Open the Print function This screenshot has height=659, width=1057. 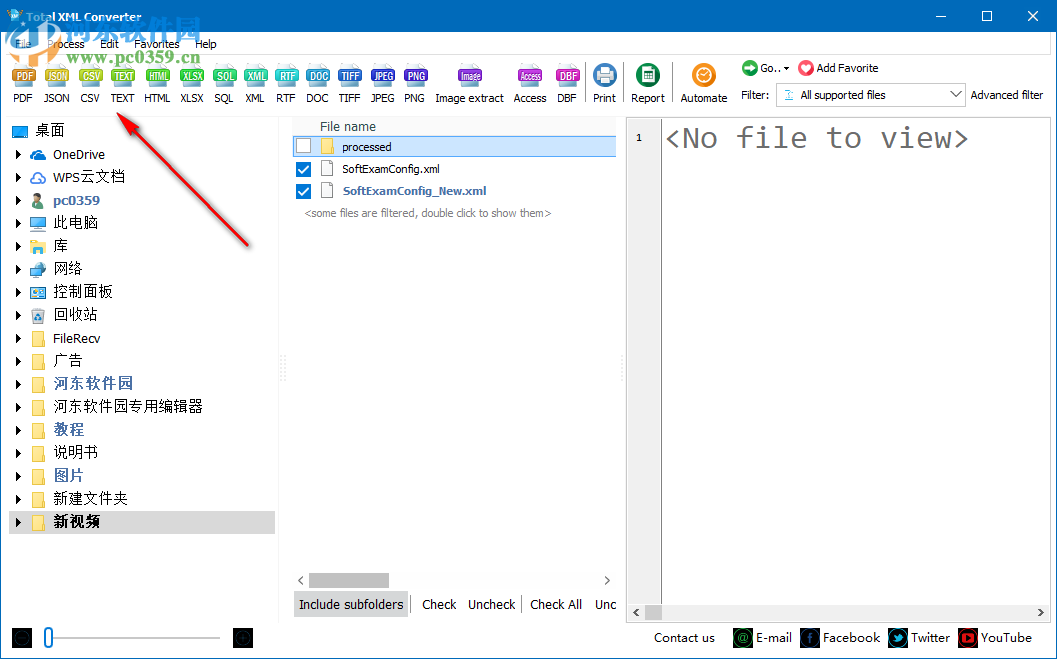click(604, 82)
